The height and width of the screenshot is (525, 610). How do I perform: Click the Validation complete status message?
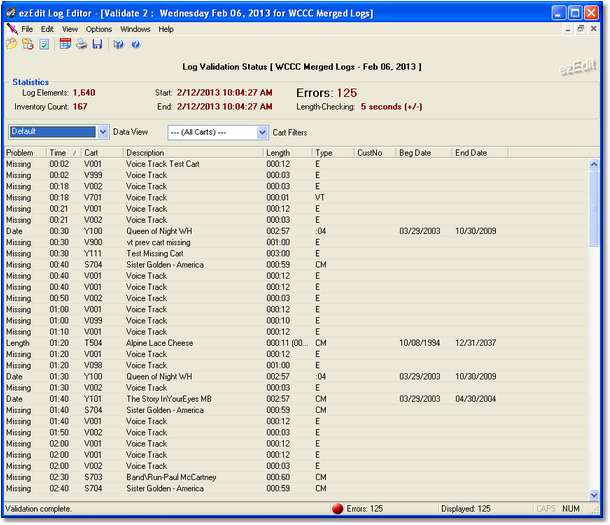coord(38,509)
